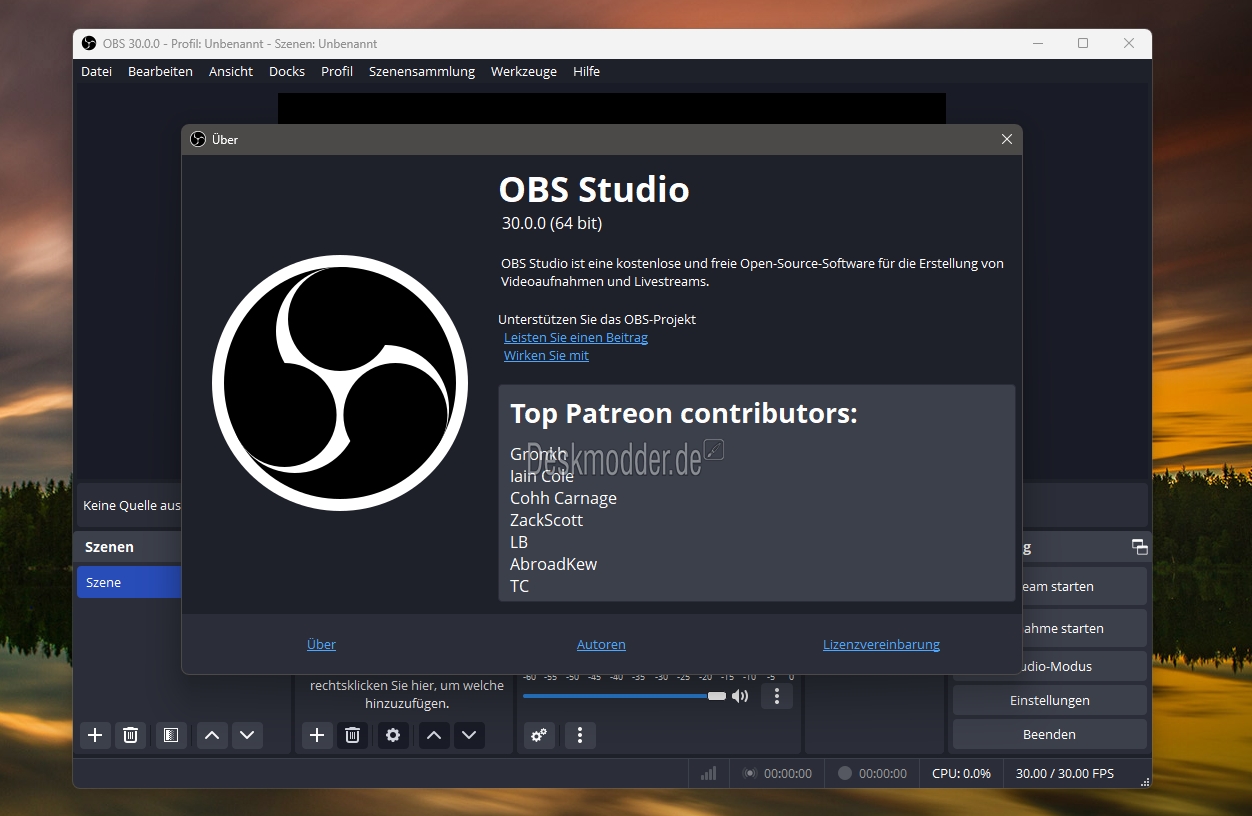This screenshot has width=1252, height=816.
Task: Float the controls dock with pop-out icon
Action: pyautogui.click(x=1139, y=547)
